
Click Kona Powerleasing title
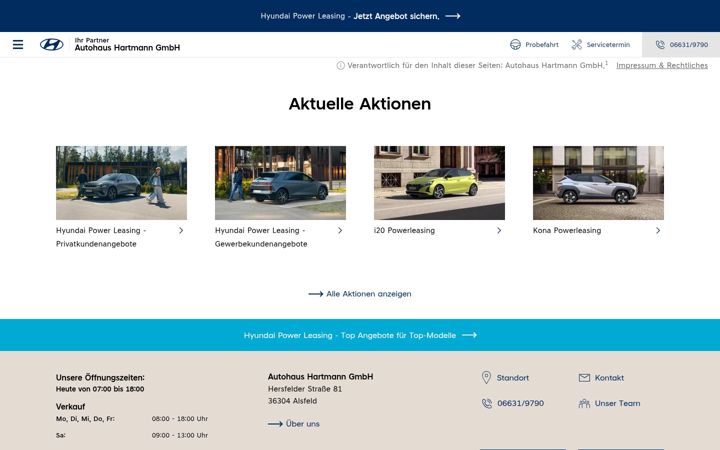[567, 231]
